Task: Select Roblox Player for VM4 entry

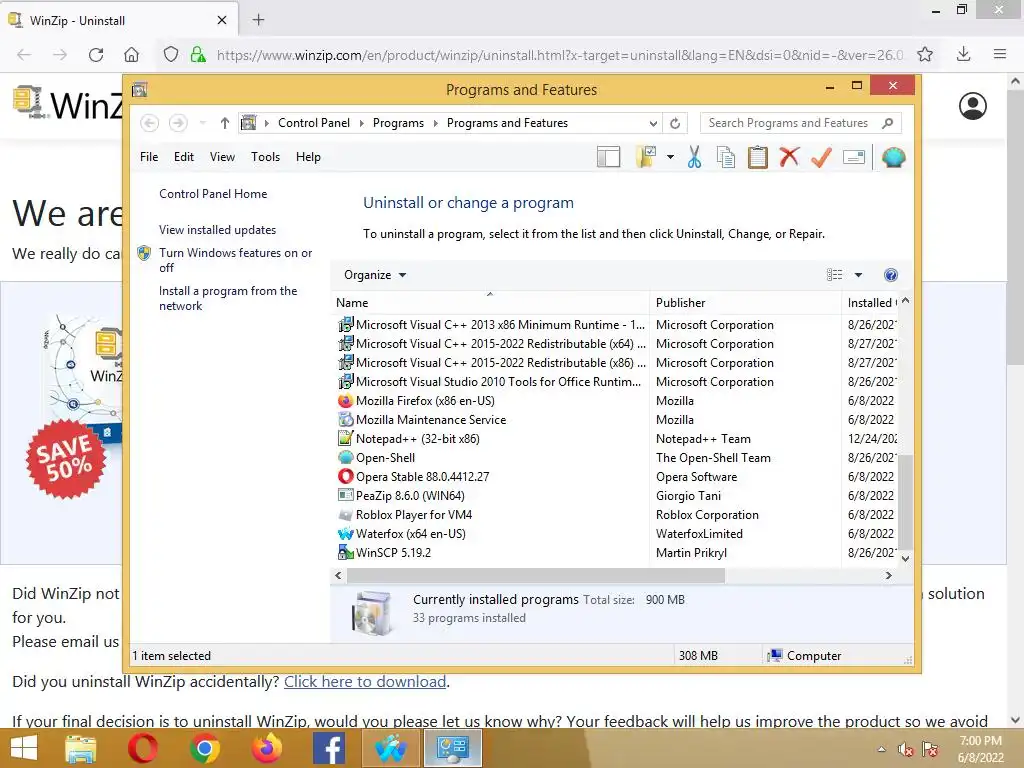Action: coord(413,515)
